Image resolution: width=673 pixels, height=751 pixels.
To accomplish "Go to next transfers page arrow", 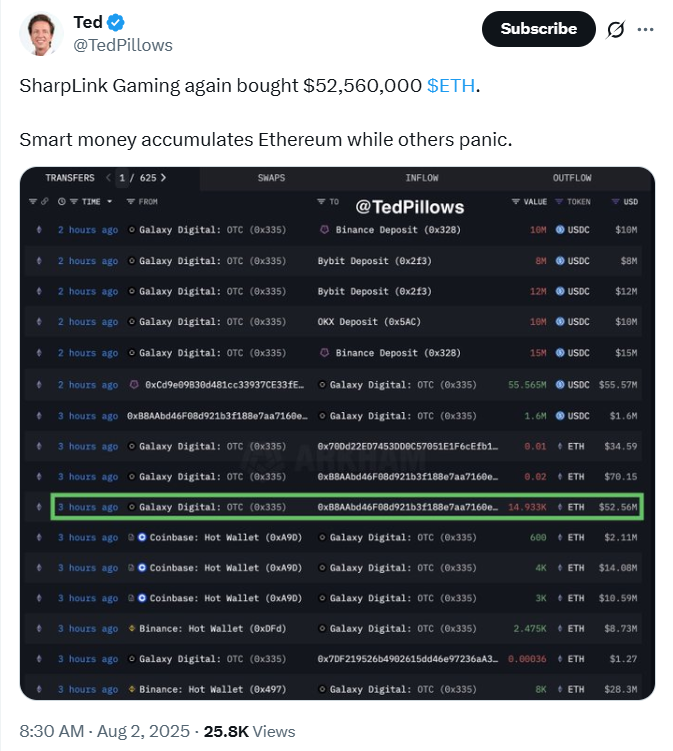I will (x=163, y=178).
